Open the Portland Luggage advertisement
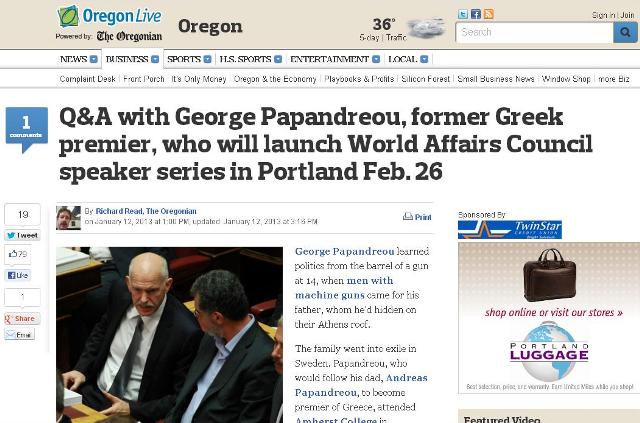 pyautogui.click(x=549, y=318)
